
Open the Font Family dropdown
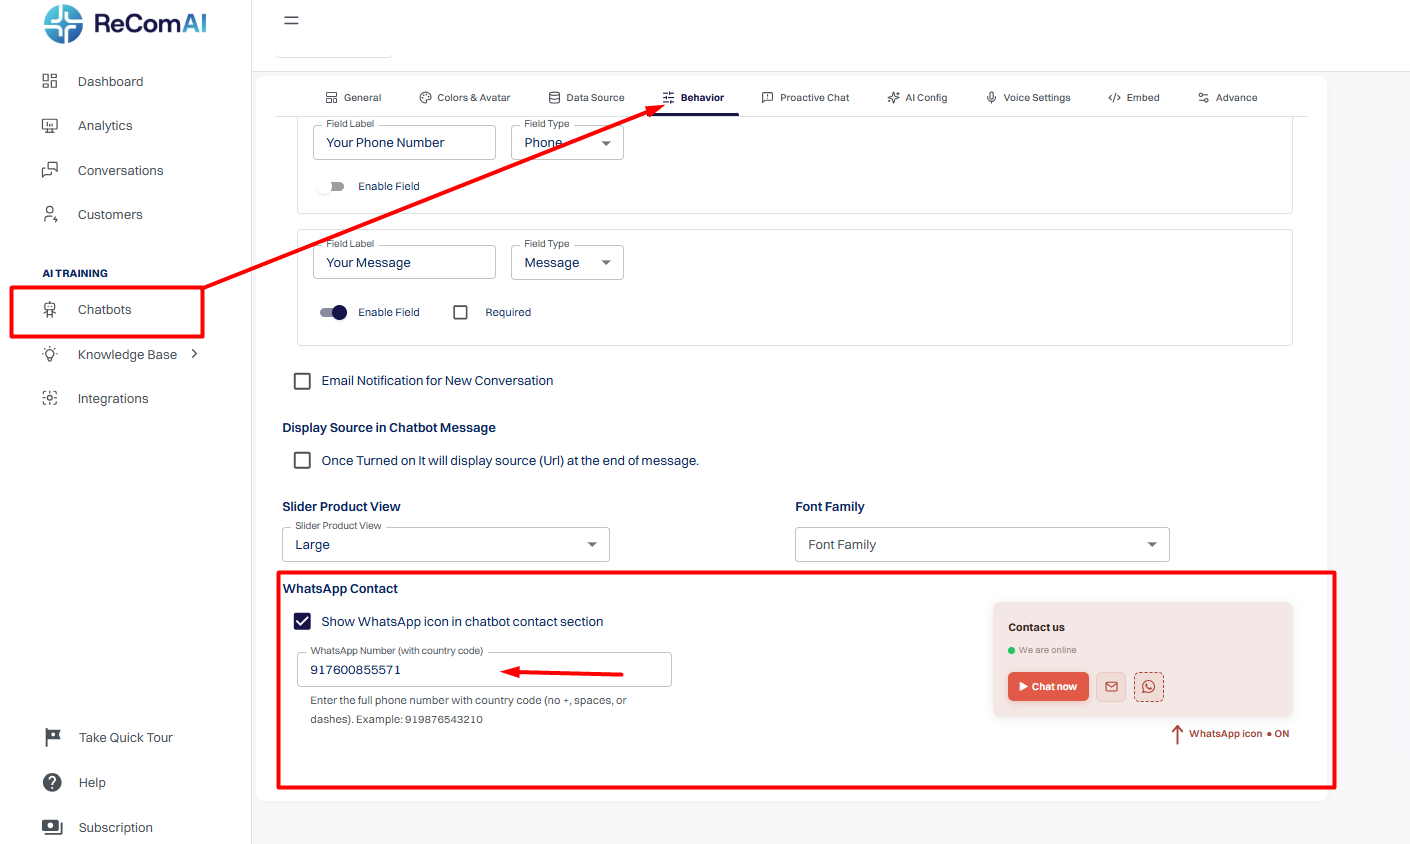pyautogui.click(x=982, y=545)
